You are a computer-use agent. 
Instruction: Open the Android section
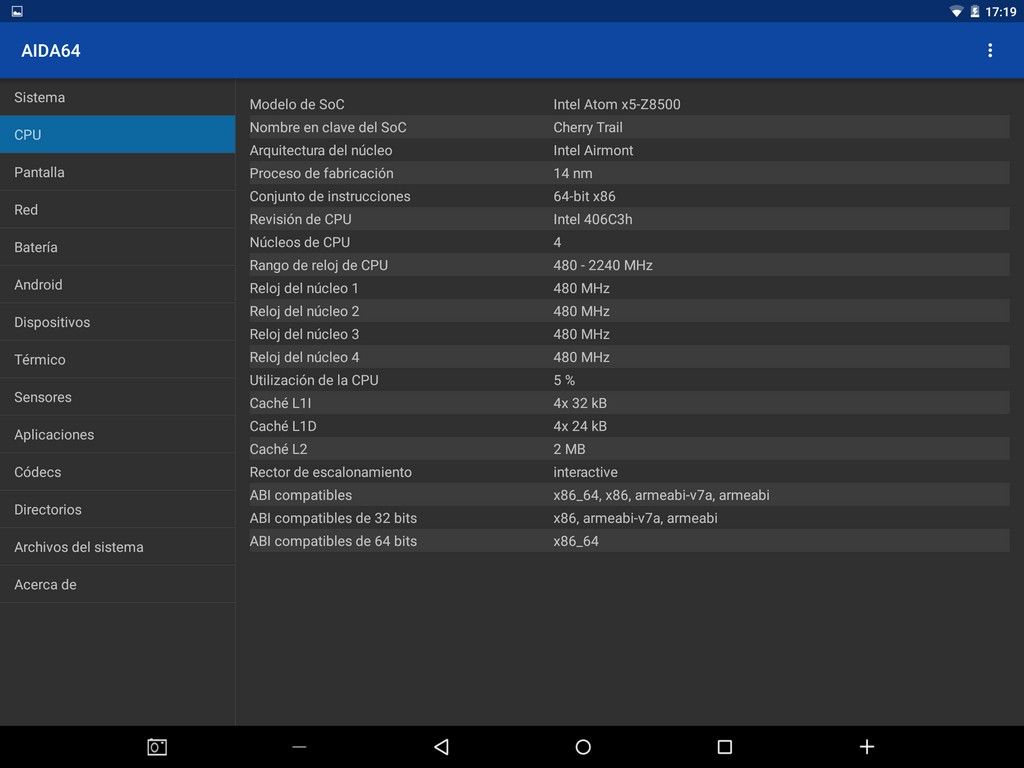coord(118,285)
